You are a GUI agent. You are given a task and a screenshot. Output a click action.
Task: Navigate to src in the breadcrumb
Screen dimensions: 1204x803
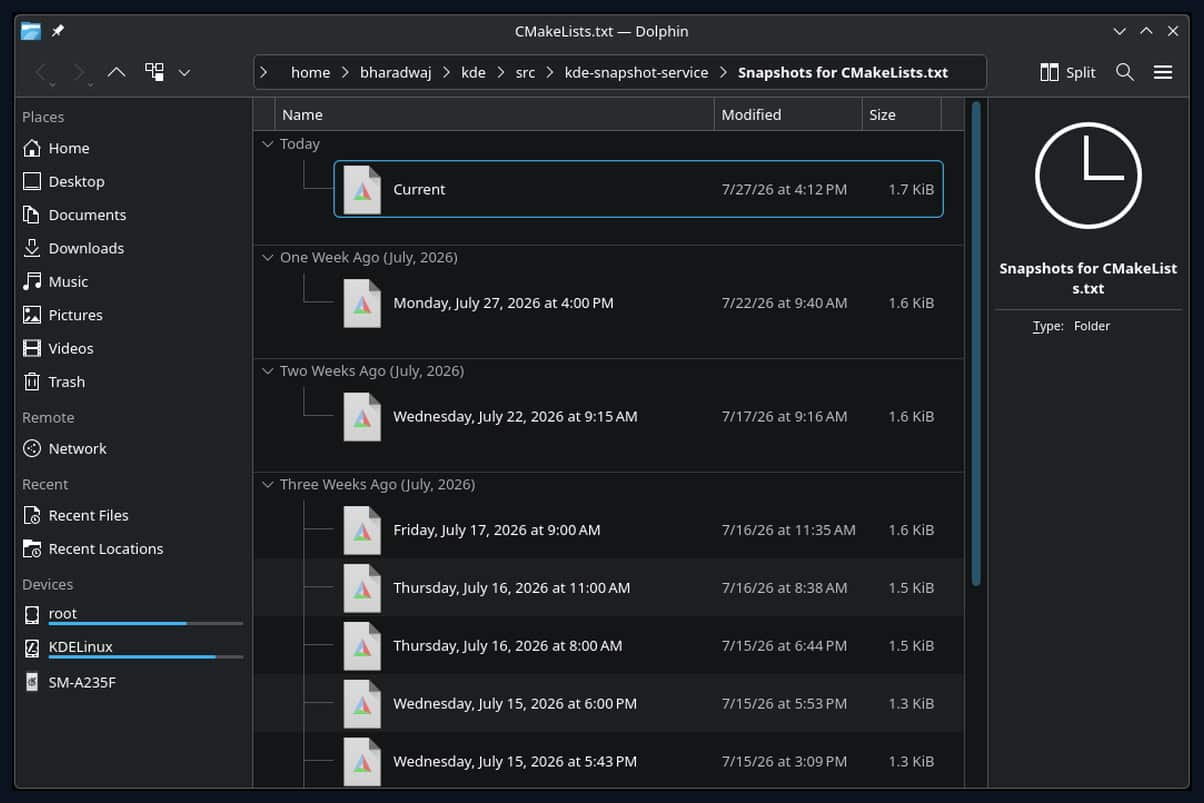click(525, 72)
